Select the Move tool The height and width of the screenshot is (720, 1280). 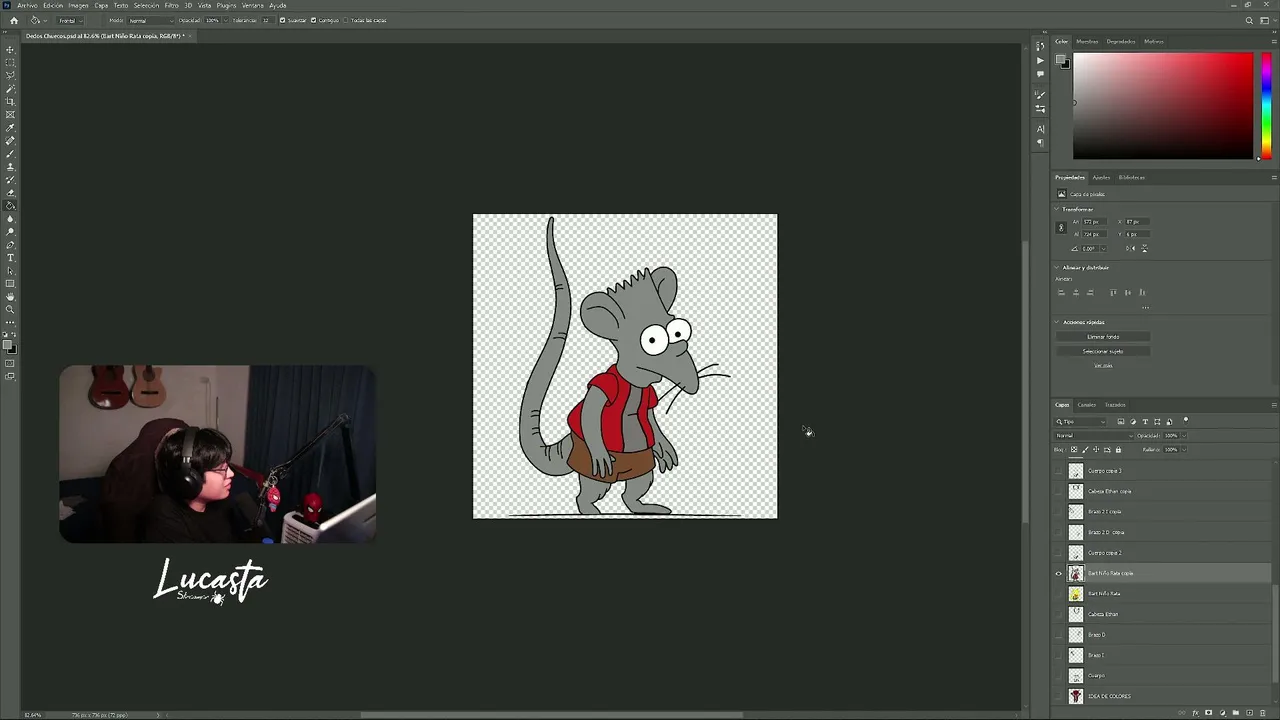tap(11, 49)
